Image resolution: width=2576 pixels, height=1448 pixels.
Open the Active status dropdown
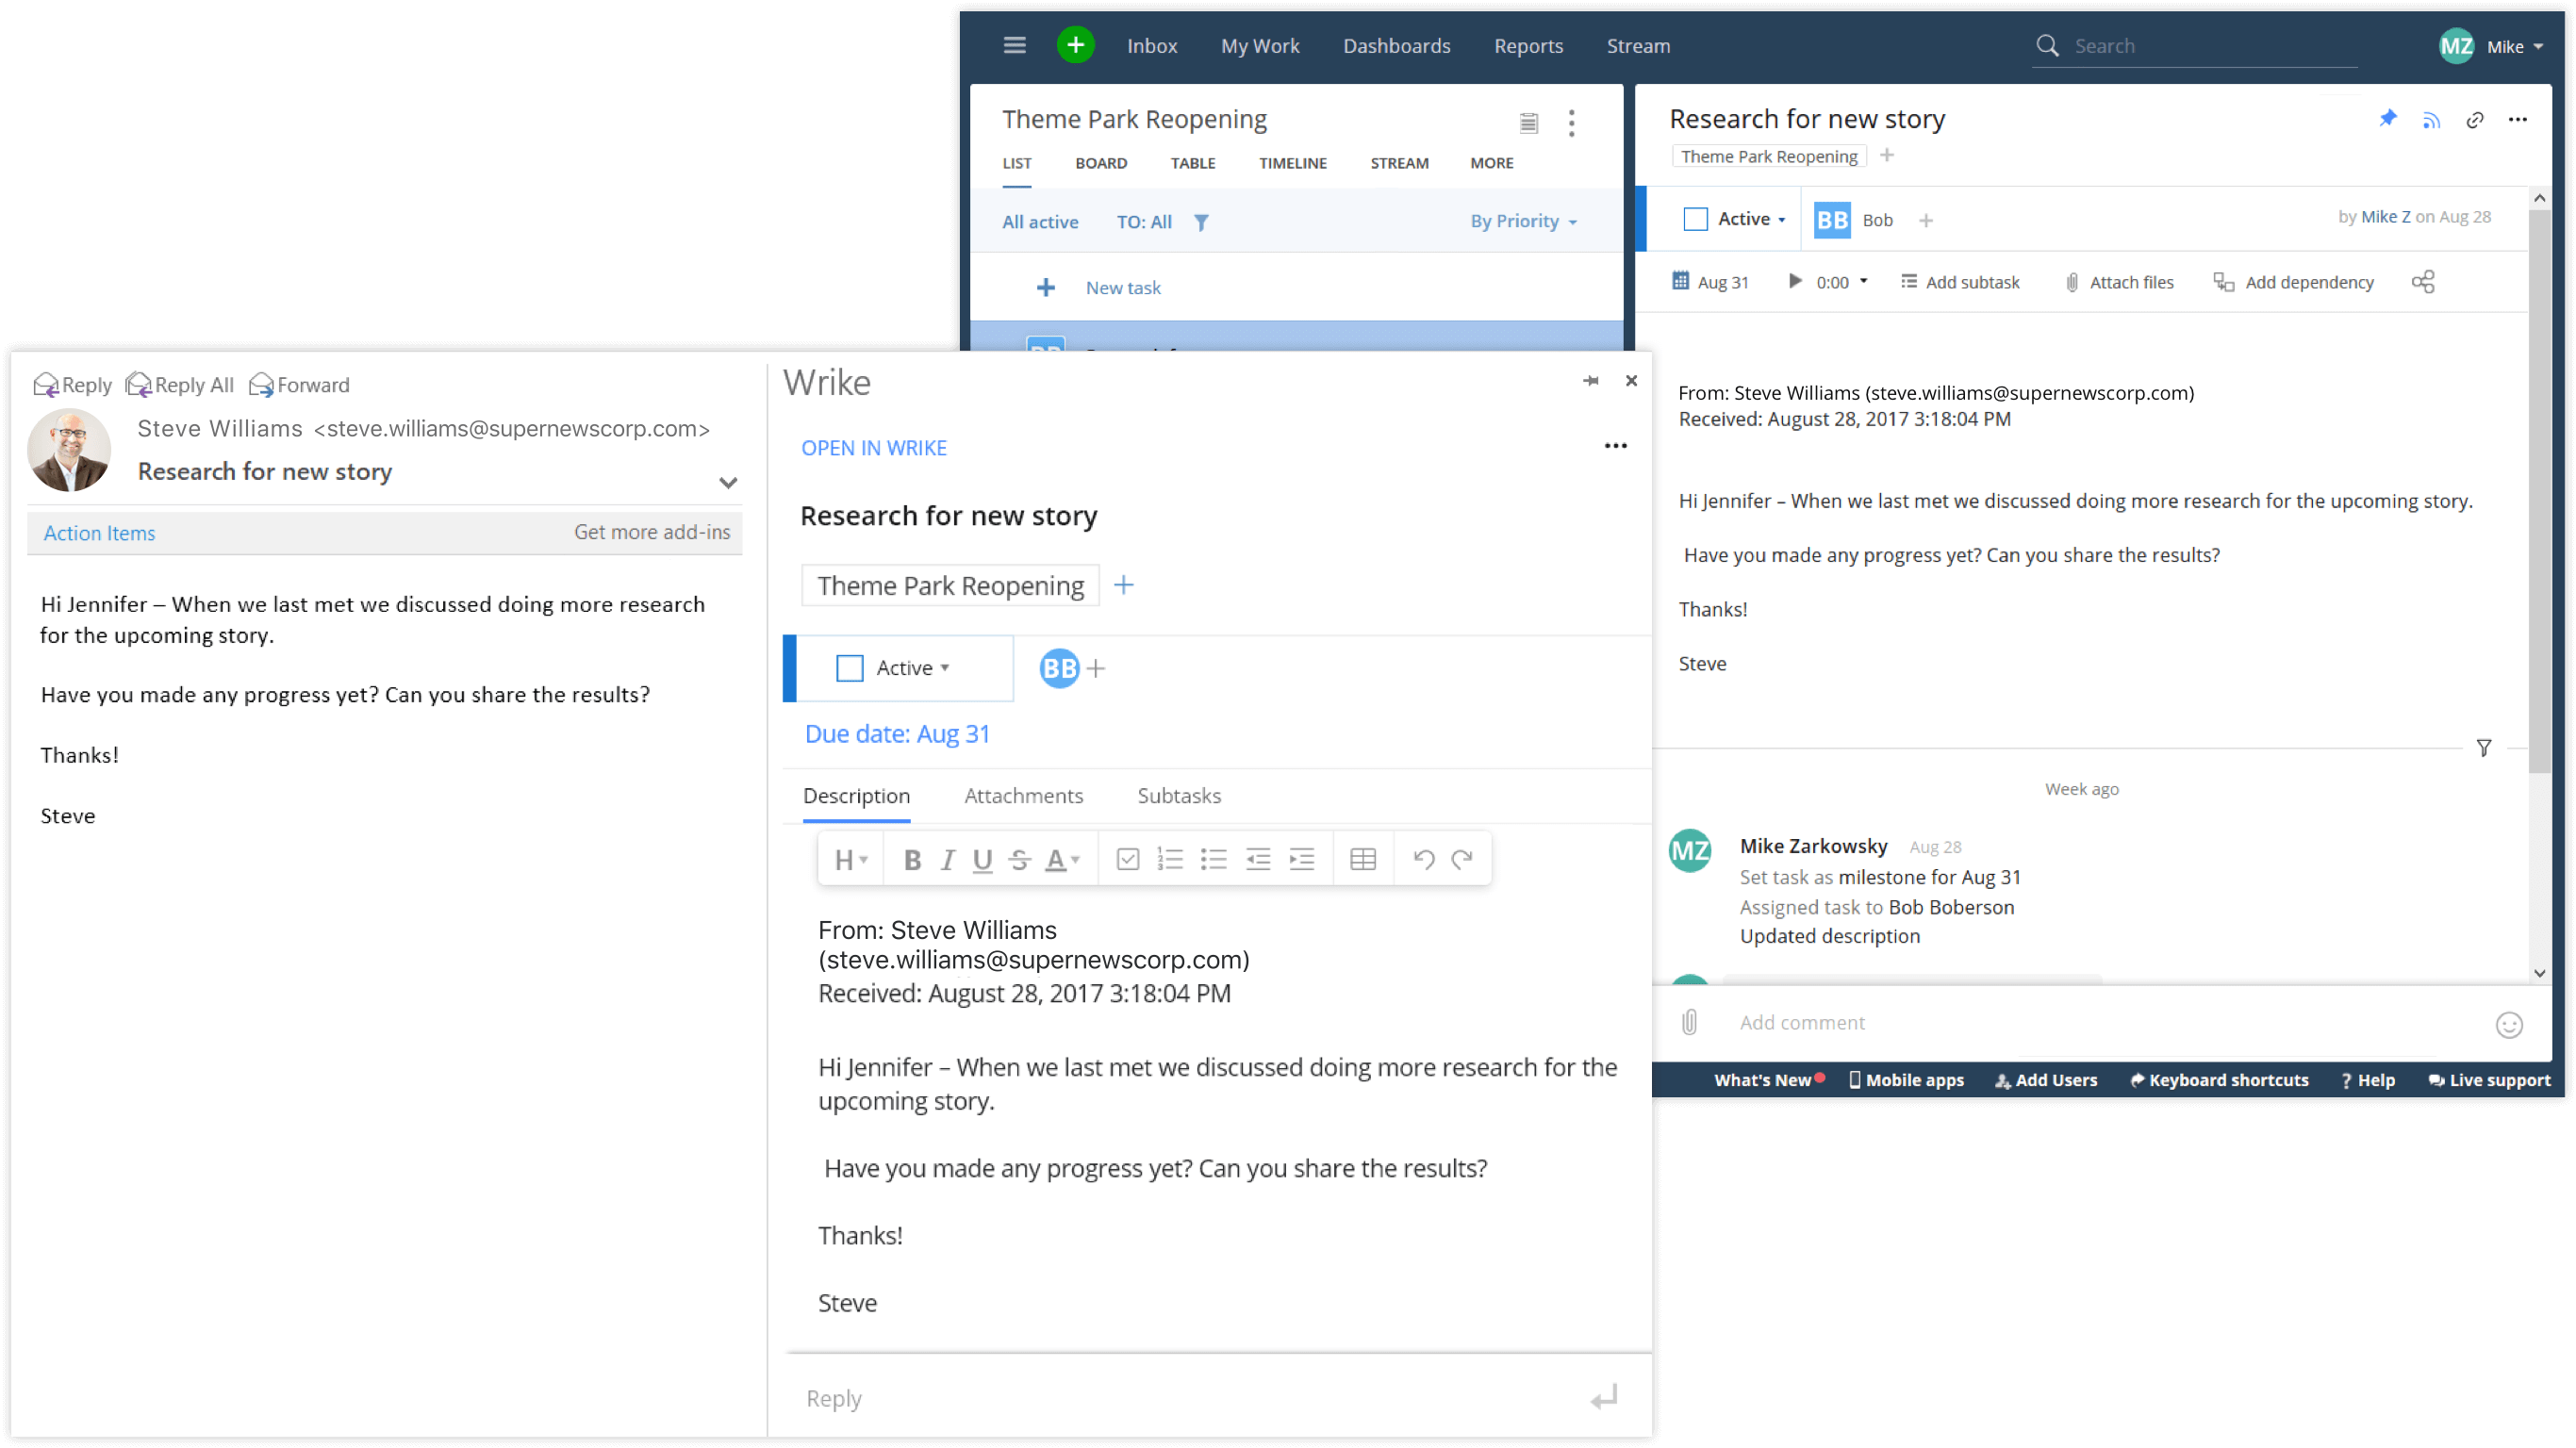pos(908,668)
